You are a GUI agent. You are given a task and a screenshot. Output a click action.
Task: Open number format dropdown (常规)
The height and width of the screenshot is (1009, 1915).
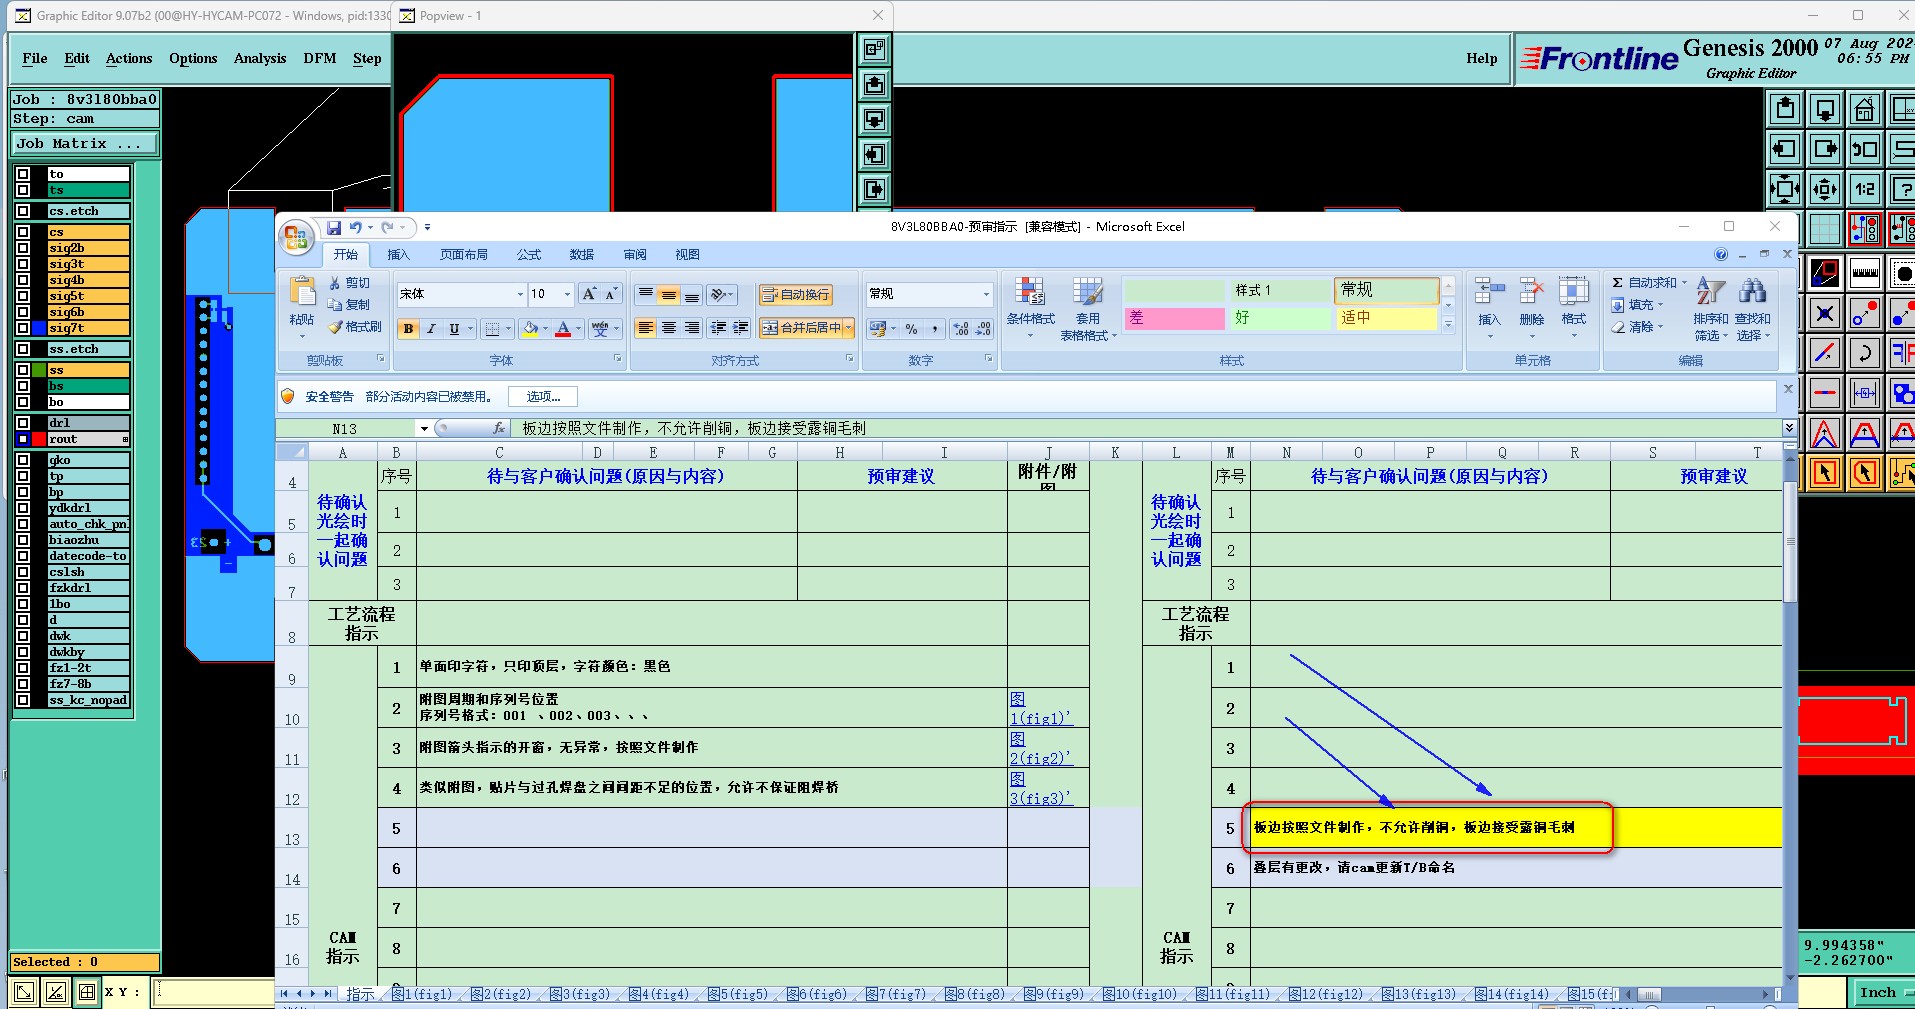coord(985,294)
